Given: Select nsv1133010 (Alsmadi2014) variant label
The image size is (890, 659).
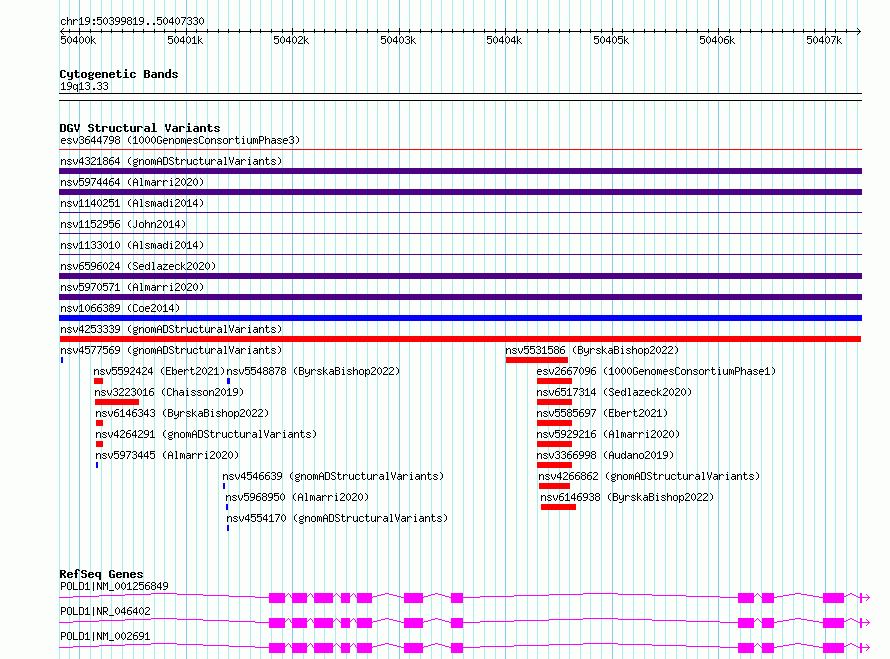Looking at the screenshot, I should click(132, 245).
